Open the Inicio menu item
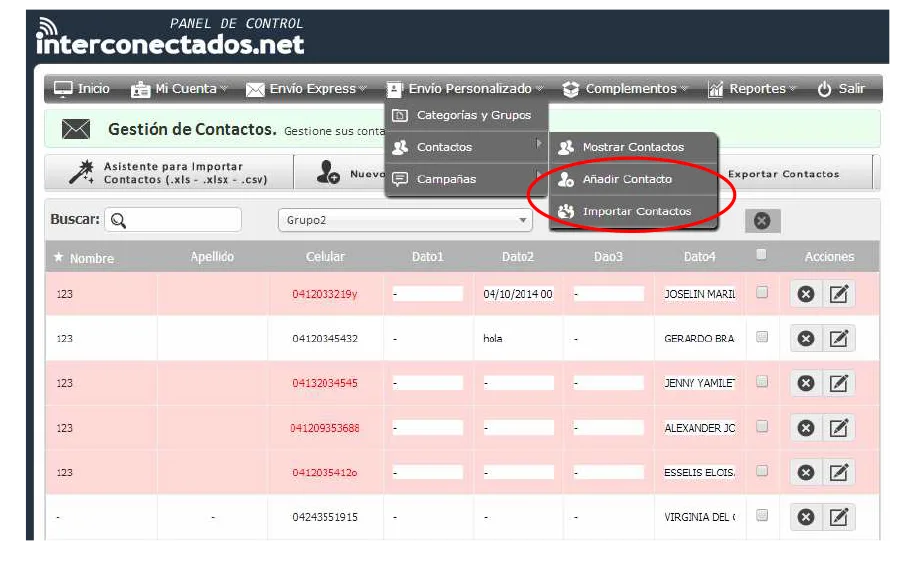This screenshot has width=916, height=566. (82, 89)
